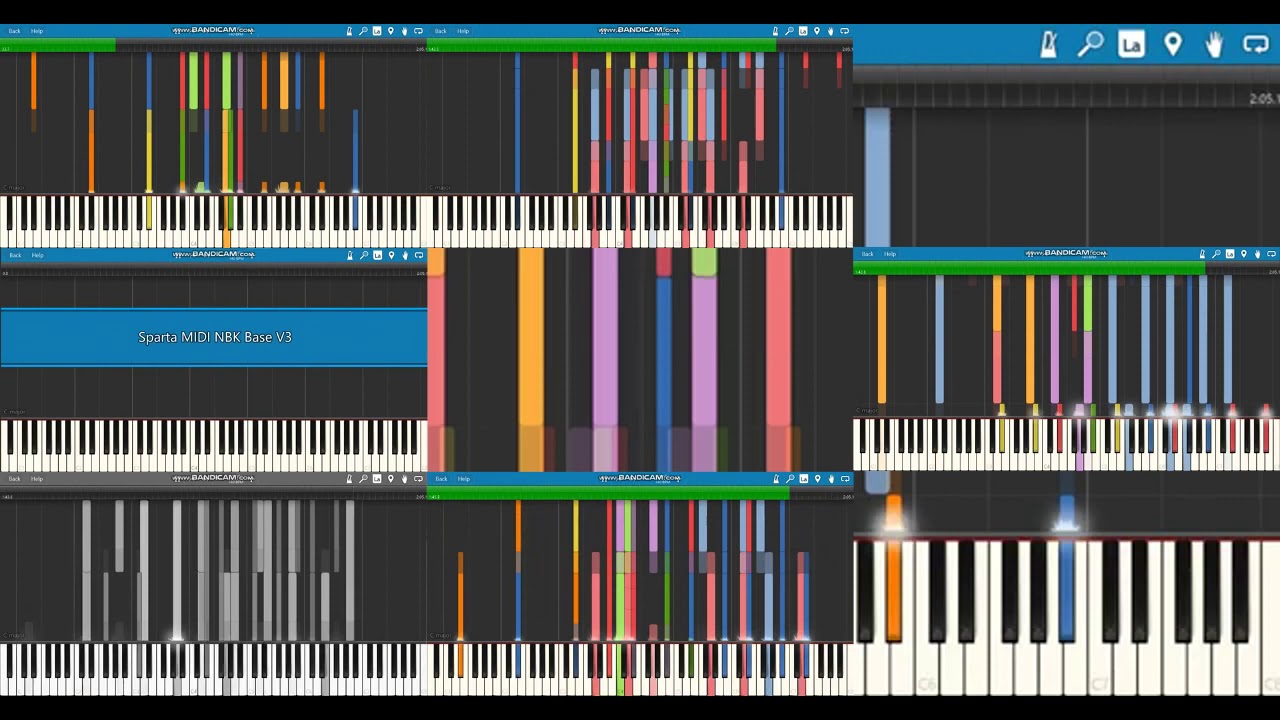Click the hand icon in the grayscale bottom-left panel
Screen dimensions: 1280x720
[x=404, y=479]
